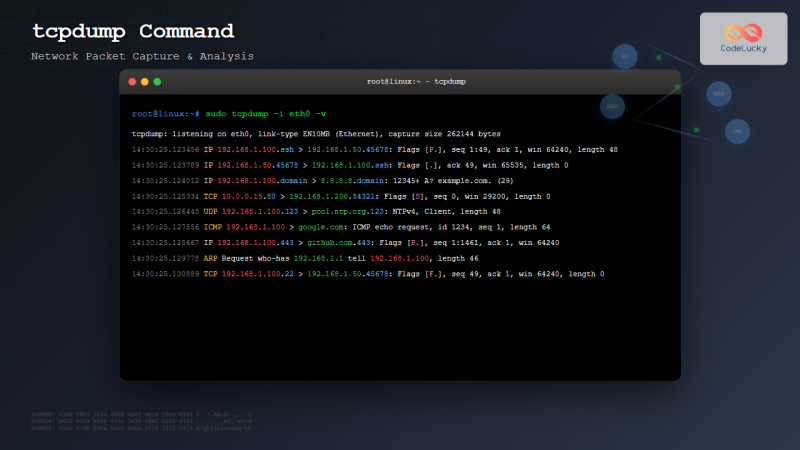This screenshot has width=800, height=450.
Task: Click the green maximize window dot
Action: [x=158, y=81]
